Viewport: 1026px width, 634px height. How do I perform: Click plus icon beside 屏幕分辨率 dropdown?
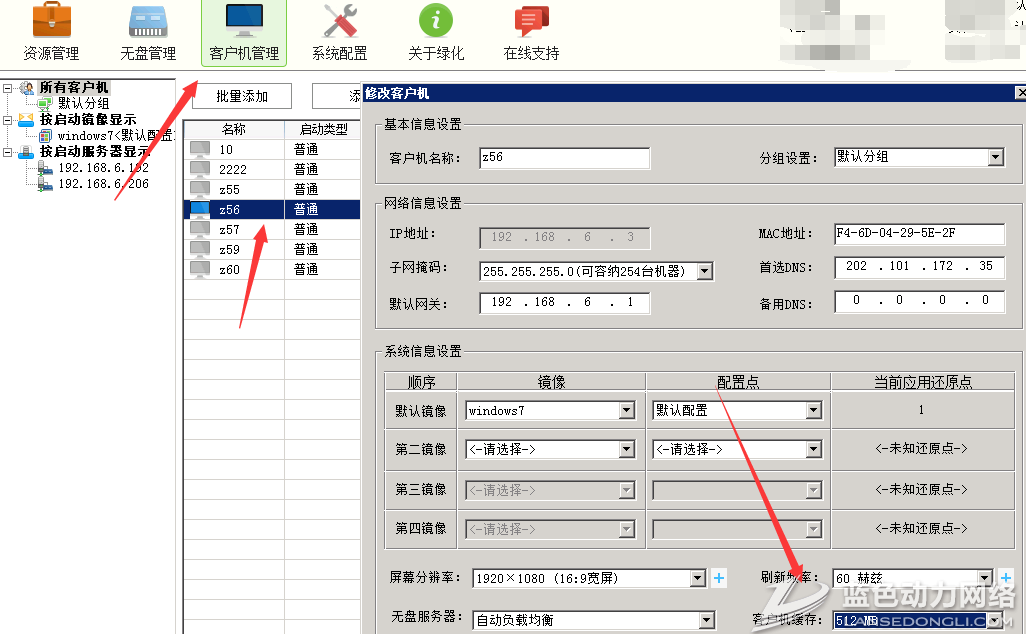[719, 578]
